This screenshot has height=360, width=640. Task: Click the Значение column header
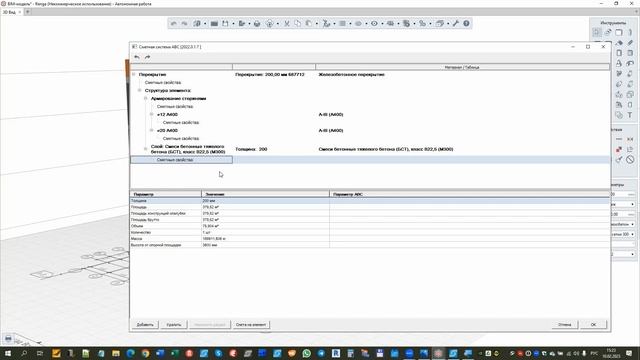pyautogui.click(x=265, y=194)
